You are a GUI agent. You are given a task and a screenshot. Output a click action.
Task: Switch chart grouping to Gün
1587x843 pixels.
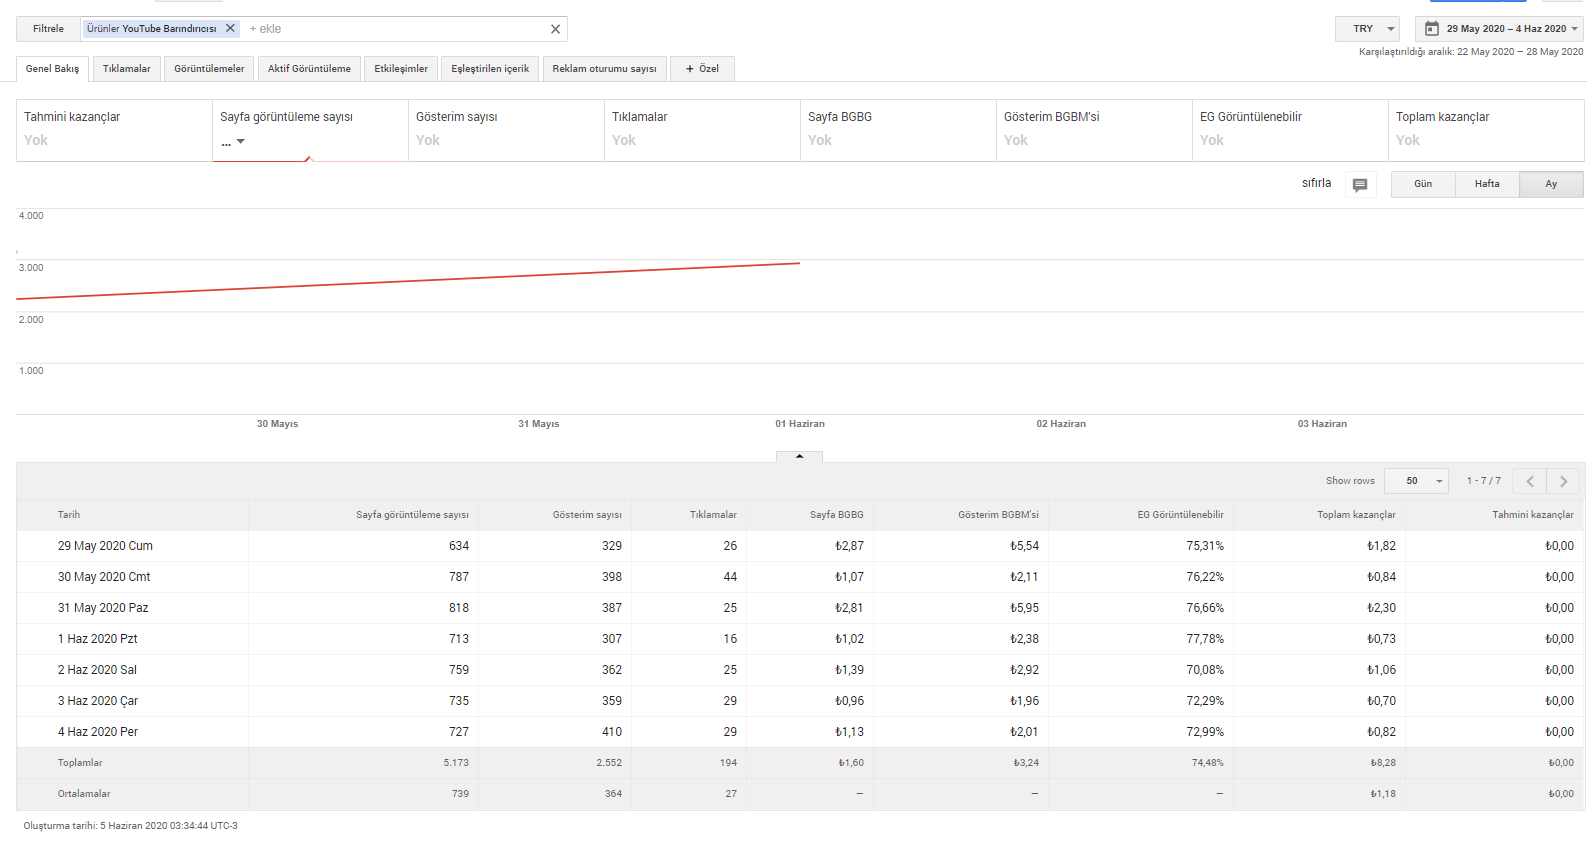1423,184
